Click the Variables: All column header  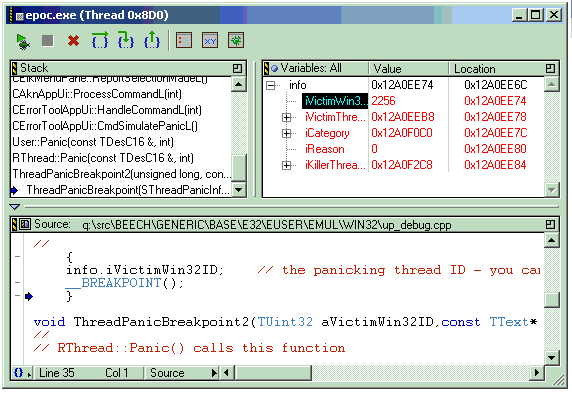(316, 68)
